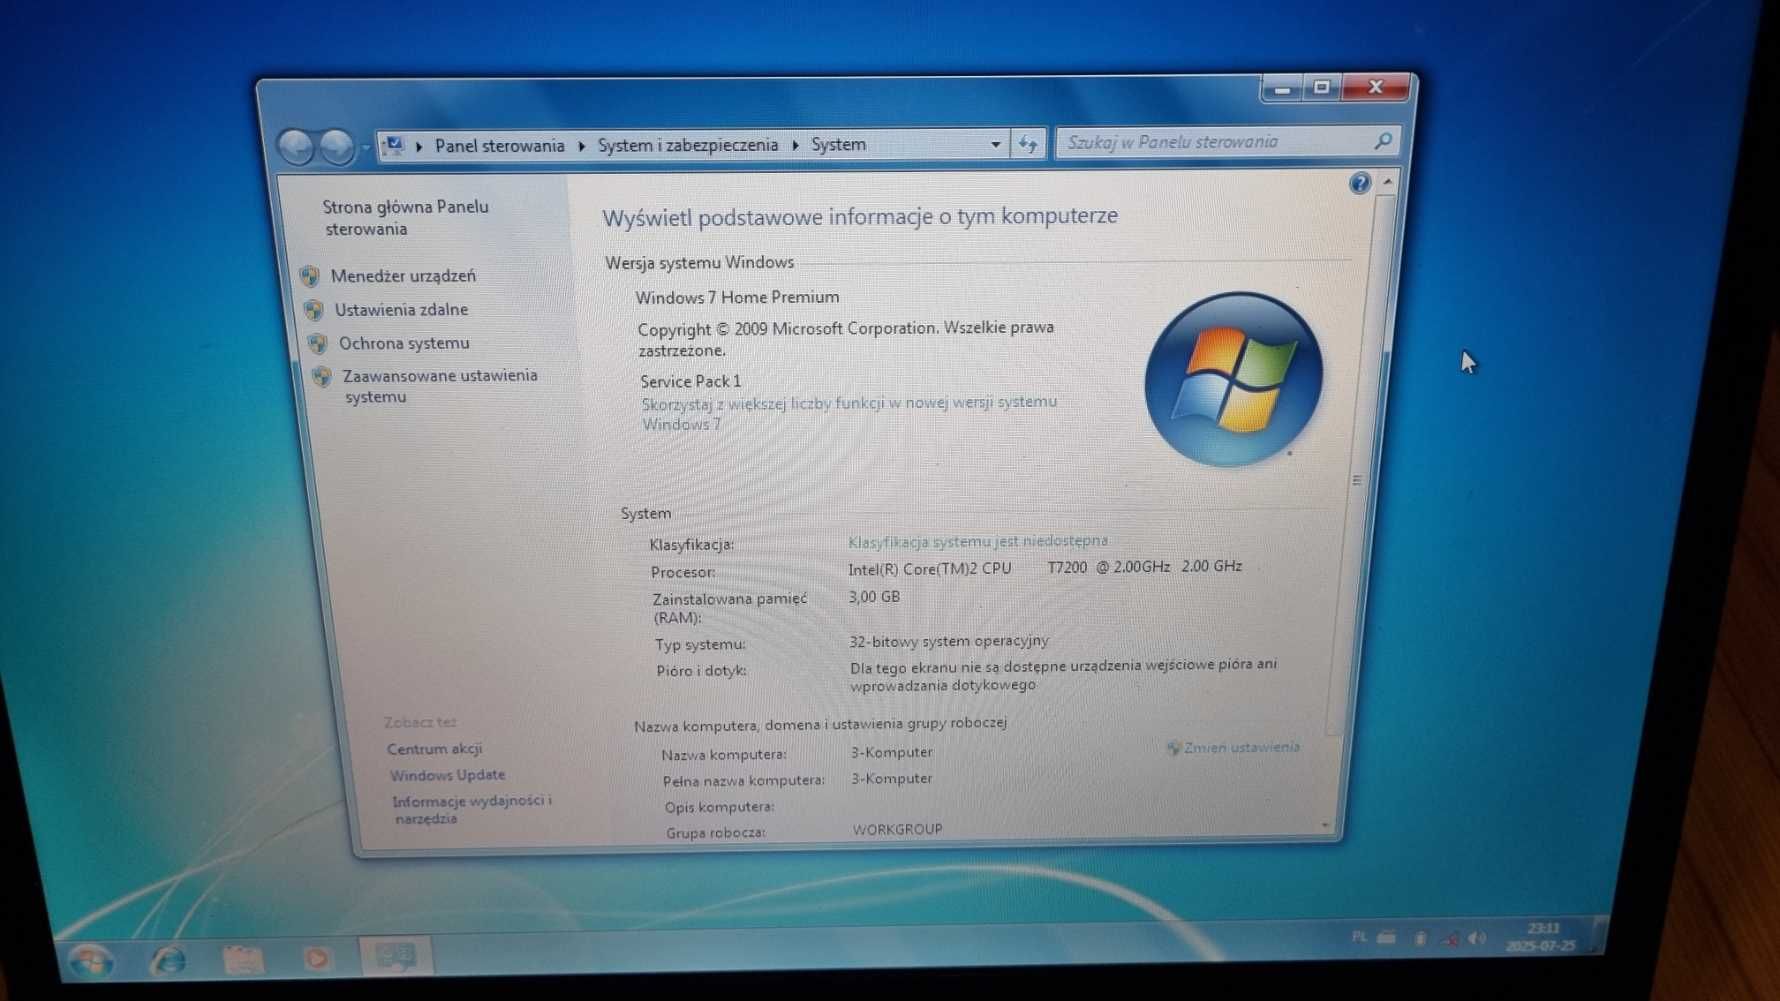Launch Internet Explorer from the taskbar

click(x=168, y=960)
